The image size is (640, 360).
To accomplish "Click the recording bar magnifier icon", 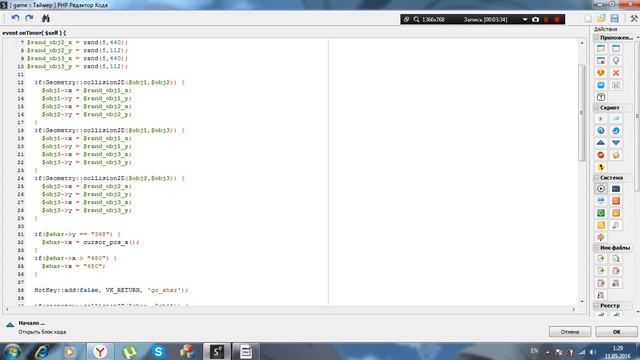I will [x=416, y=19].
